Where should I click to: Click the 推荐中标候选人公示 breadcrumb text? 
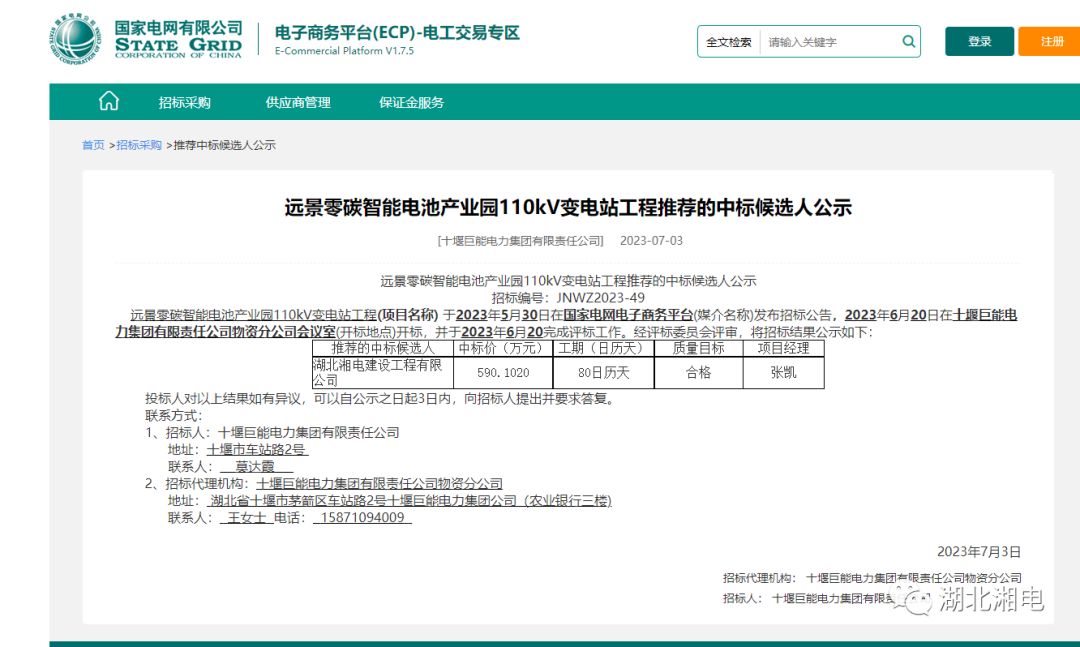[x=225, y=145]
